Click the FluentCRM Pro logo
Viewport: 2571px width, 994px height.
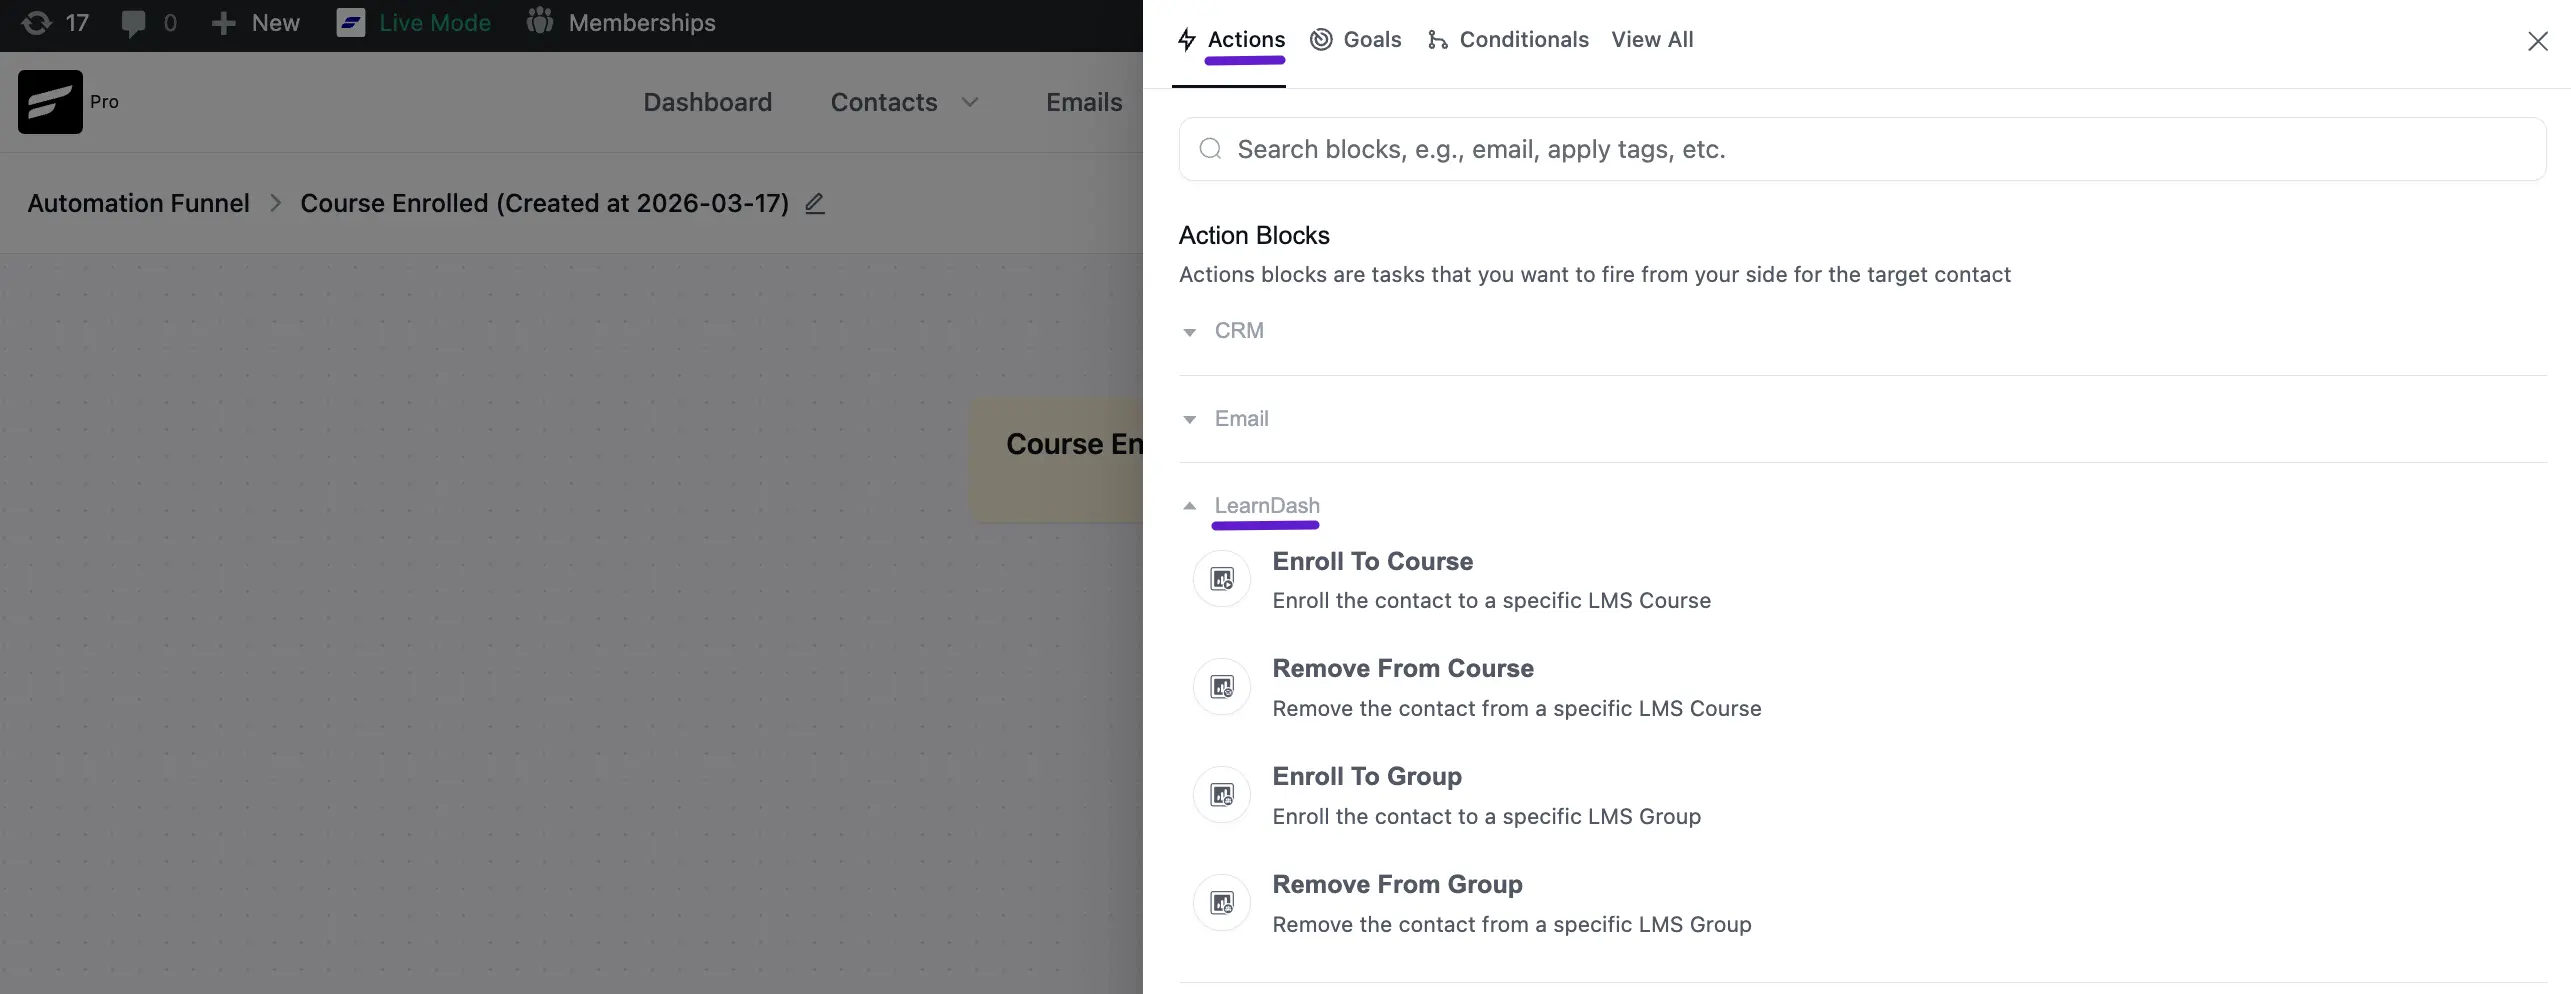[50, 102]
